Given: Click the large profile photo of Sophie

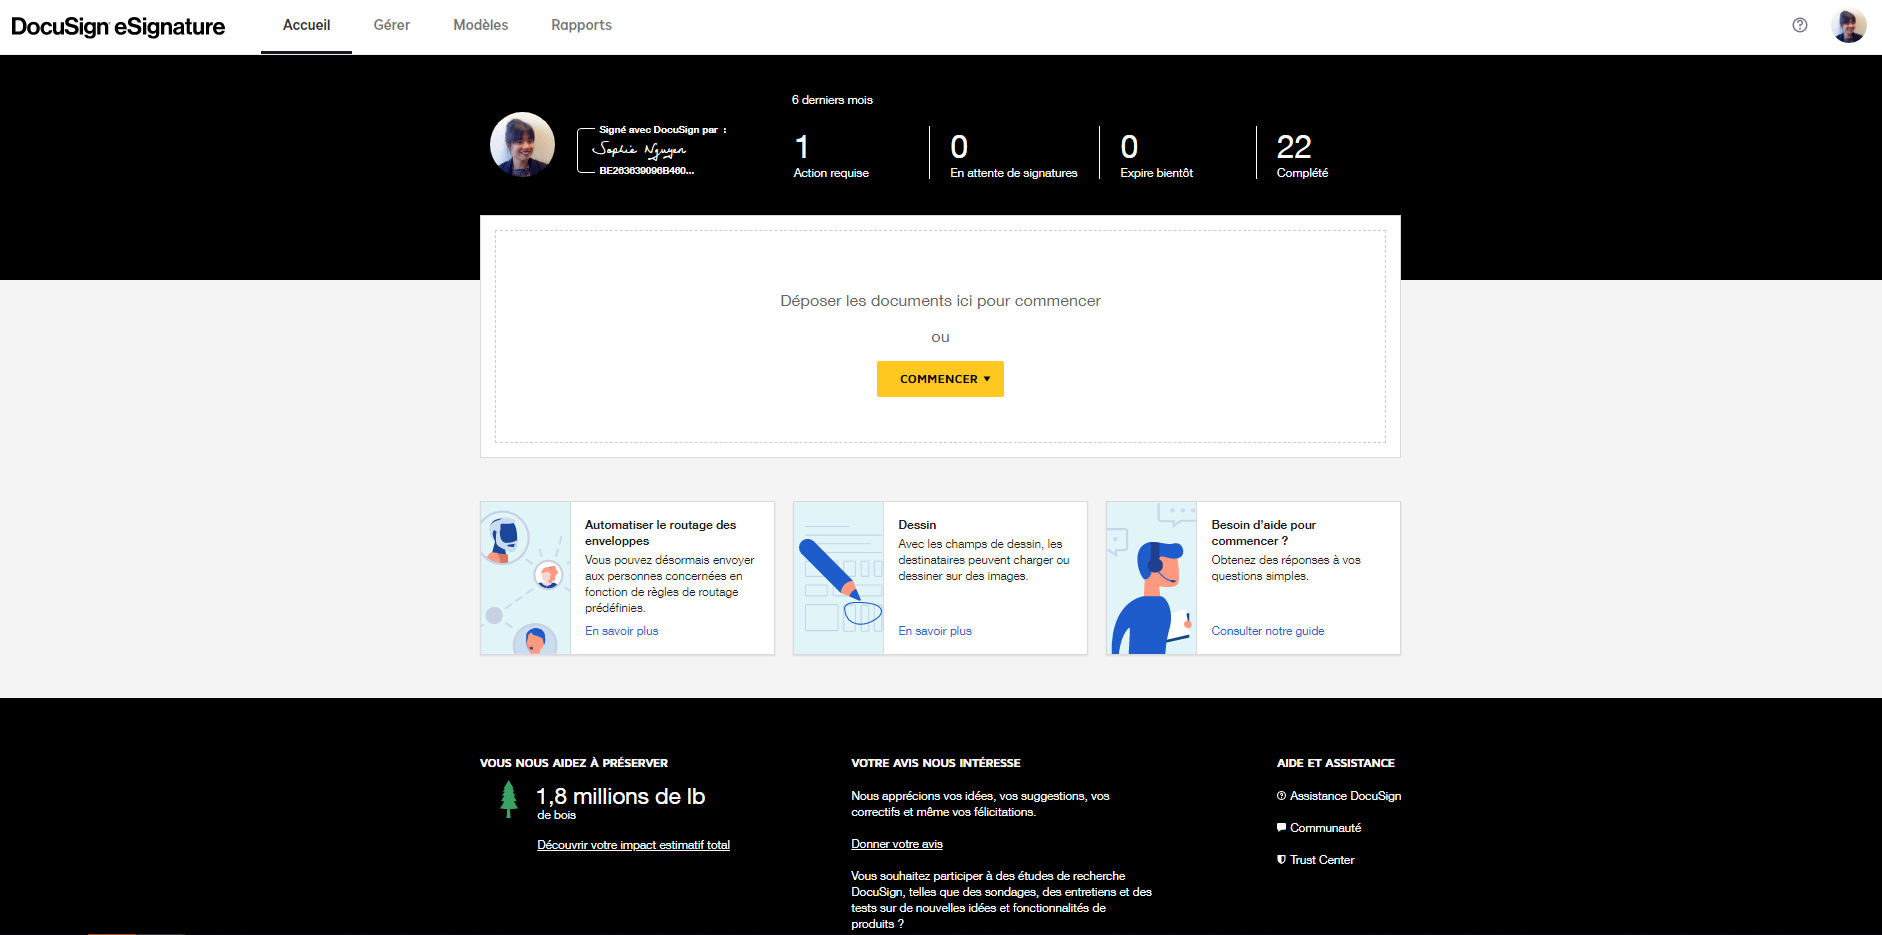Looking at the screenshot, I should (x=522, y=145).
